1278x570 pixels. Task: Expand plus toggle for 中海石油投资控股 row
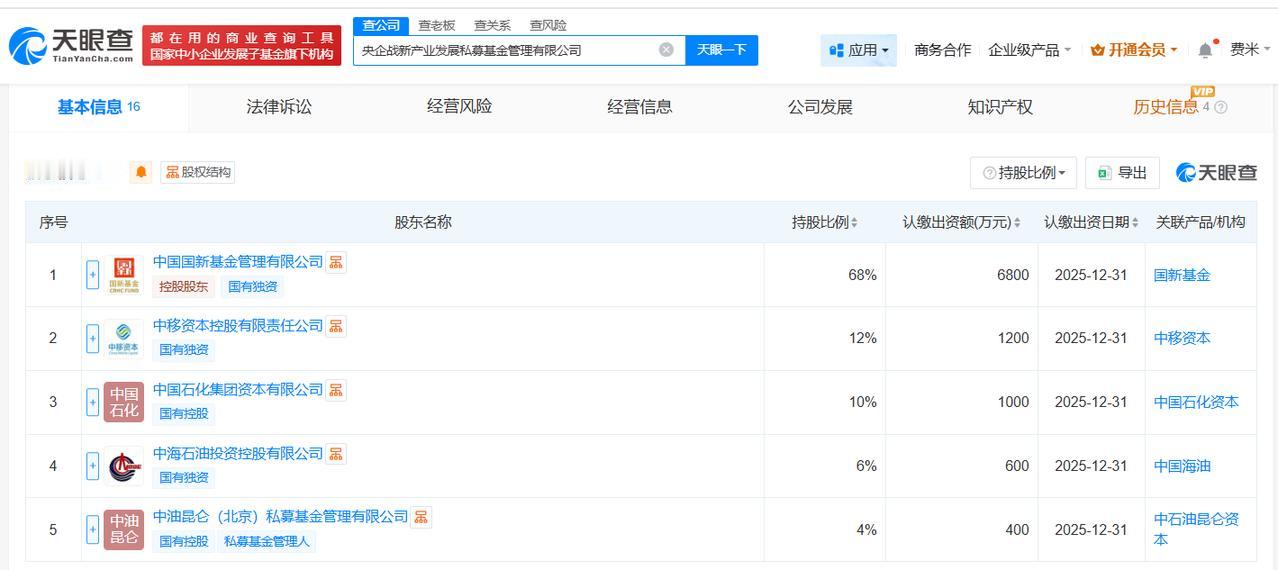[x=93, y=466]
